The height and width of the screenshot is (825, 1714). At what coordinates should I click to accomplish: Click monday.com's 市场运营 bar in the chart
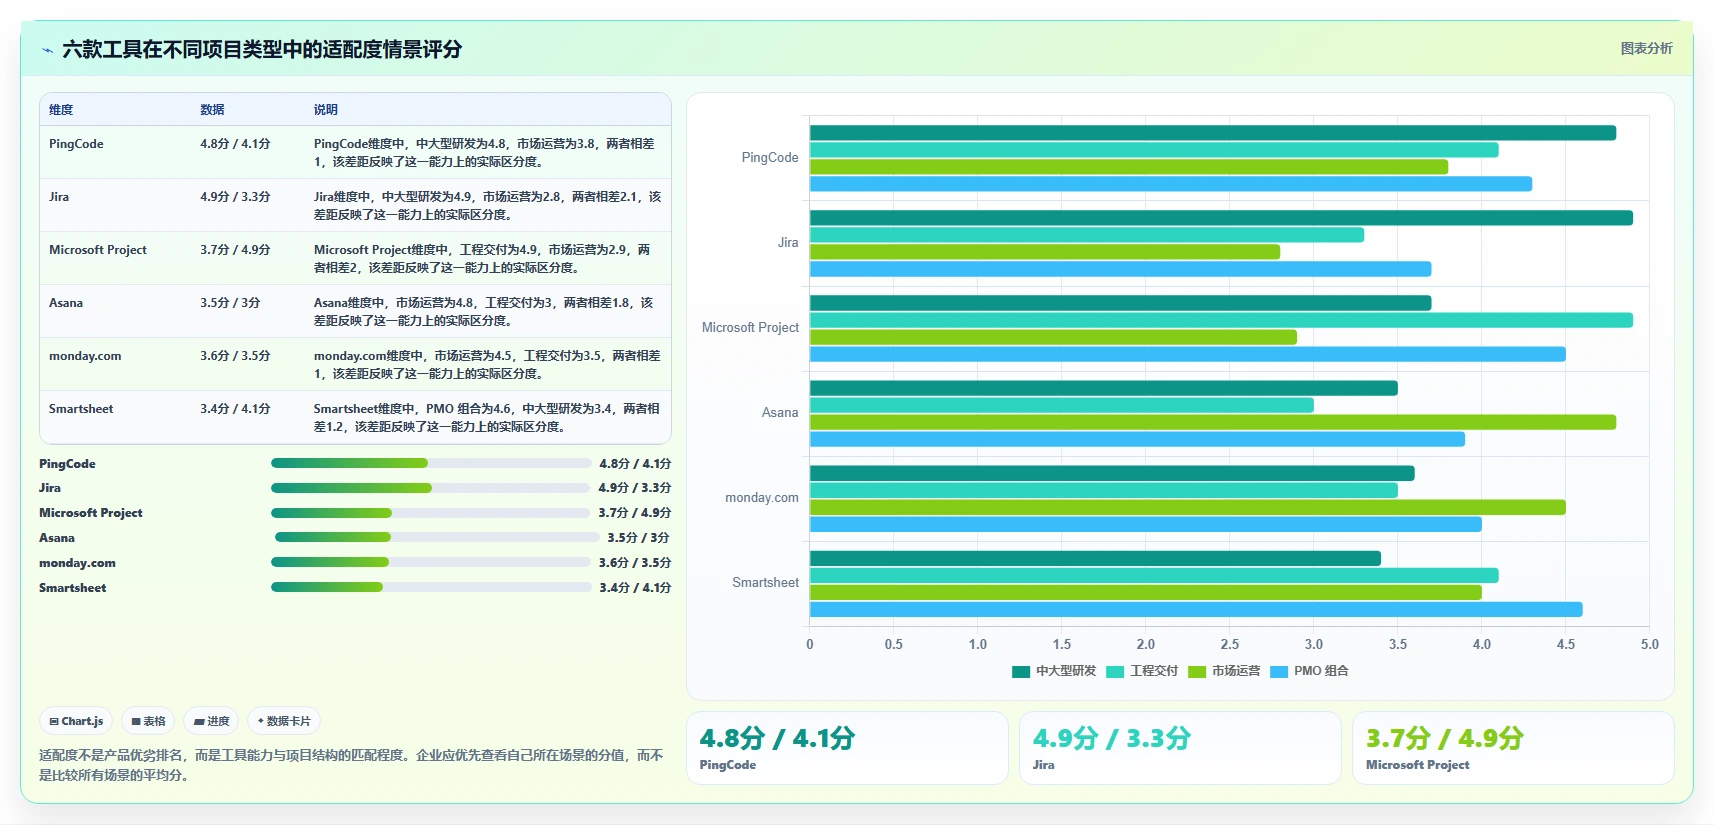tap(1188, 507)
